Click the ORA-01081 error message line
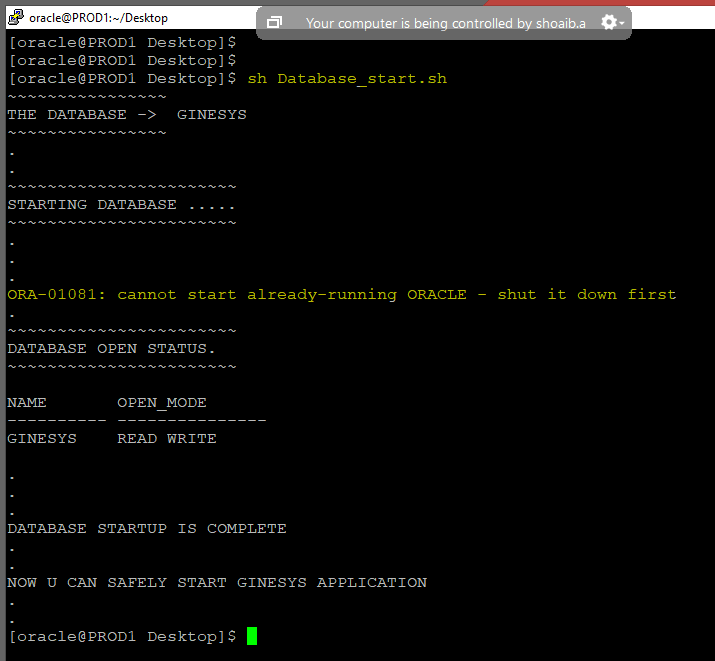 342,294
